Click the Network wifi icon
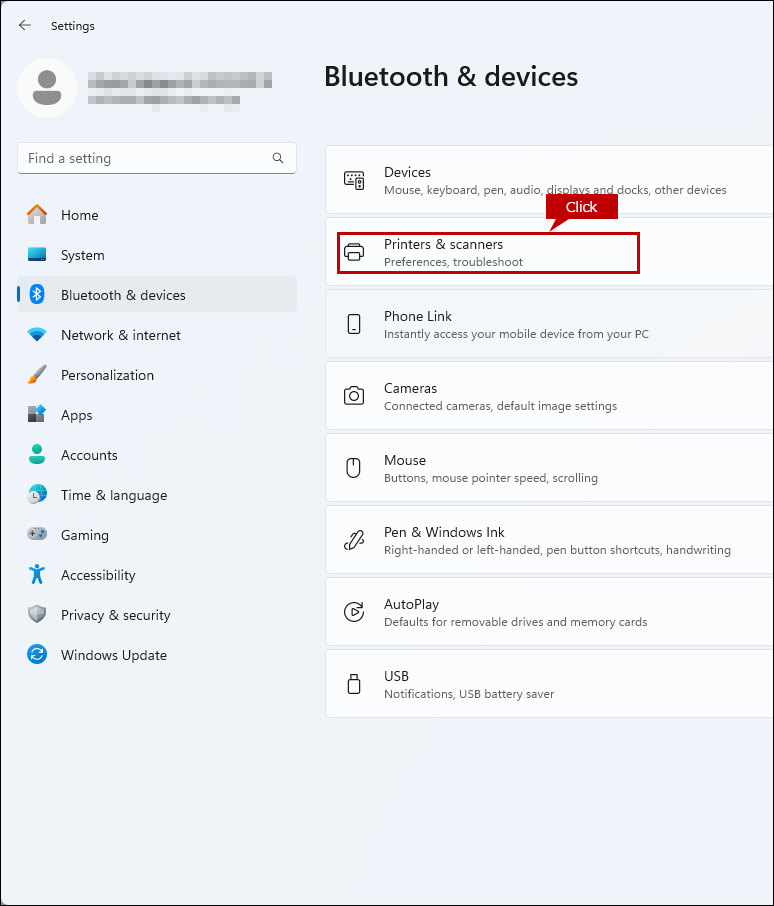This screenshot has width=774, height=906. click(37, 335)
